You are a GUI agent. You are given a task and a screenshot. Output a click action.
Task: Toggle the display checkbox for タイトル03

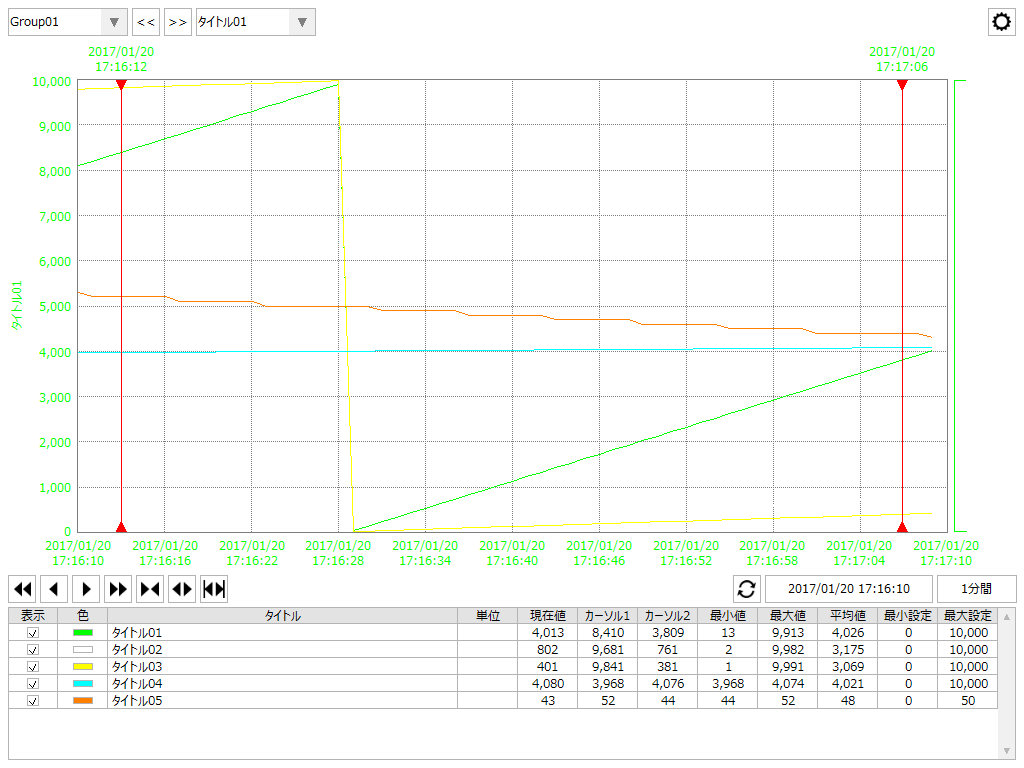(x=33, y=667)
